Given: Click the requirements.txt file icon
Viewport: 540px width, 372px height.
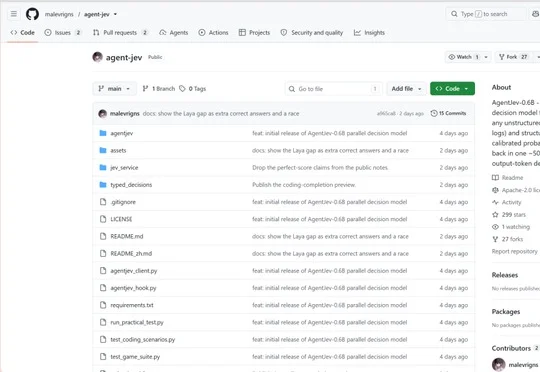Looking at the screenshot, I should pos(103,305).
